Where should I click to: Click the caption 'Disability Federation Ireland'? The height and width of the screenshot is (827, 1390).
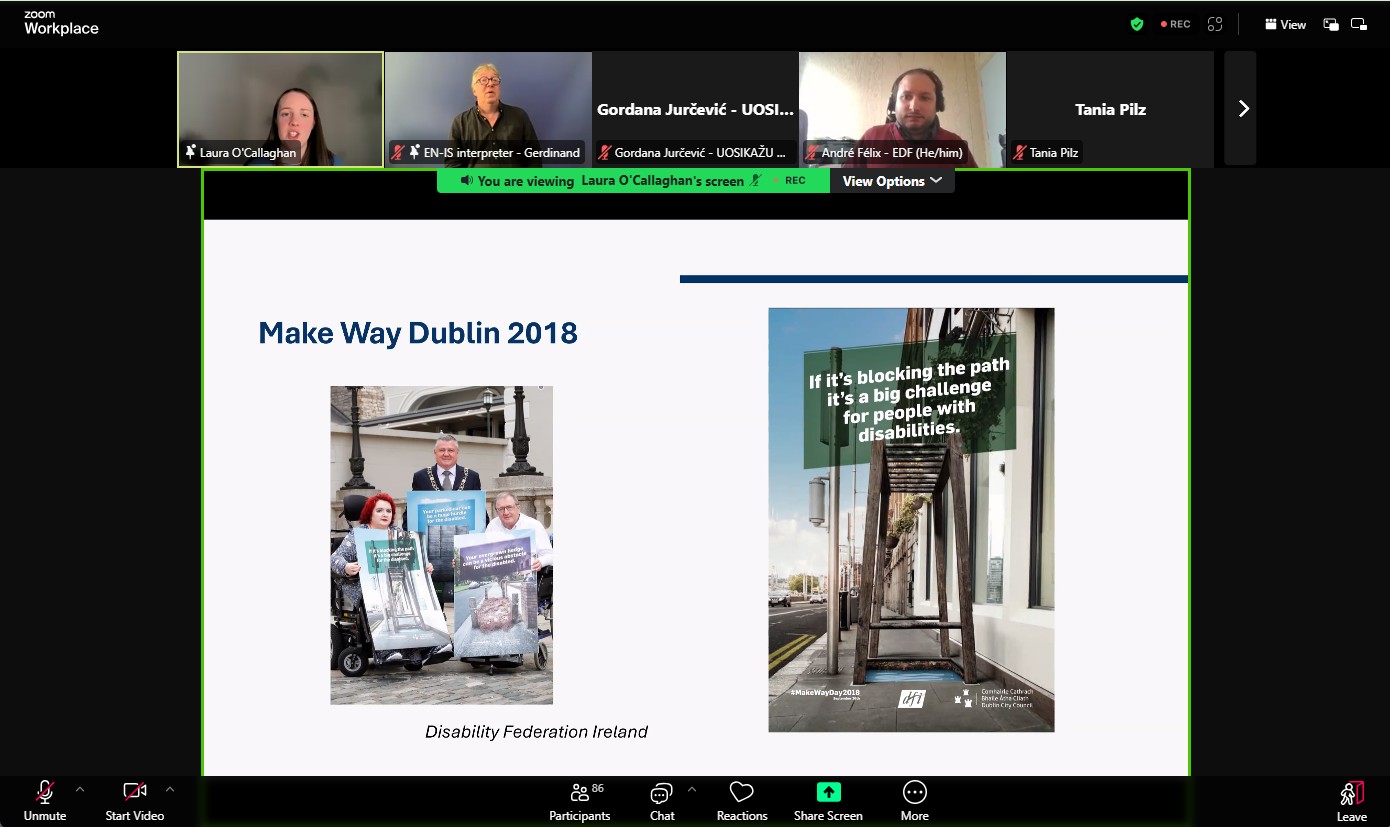click(536, 732)
